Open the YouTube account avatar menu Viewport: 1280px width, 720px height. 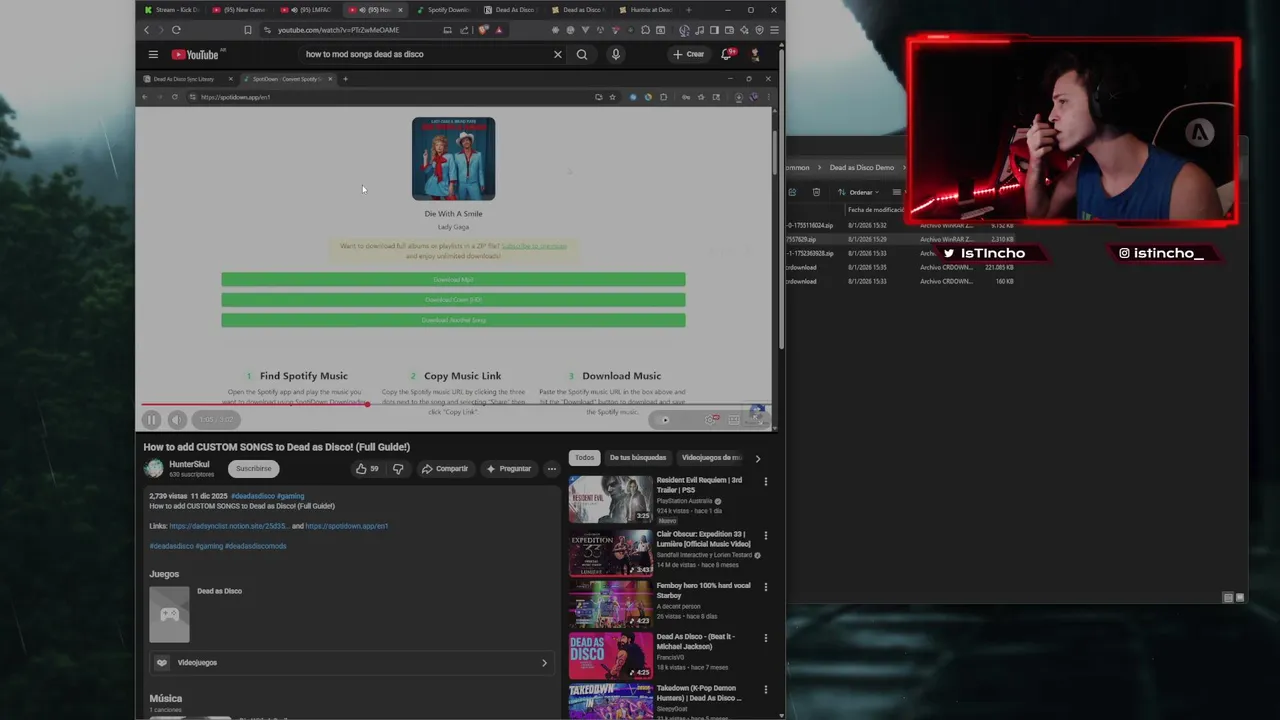click(x=755, y=54)
